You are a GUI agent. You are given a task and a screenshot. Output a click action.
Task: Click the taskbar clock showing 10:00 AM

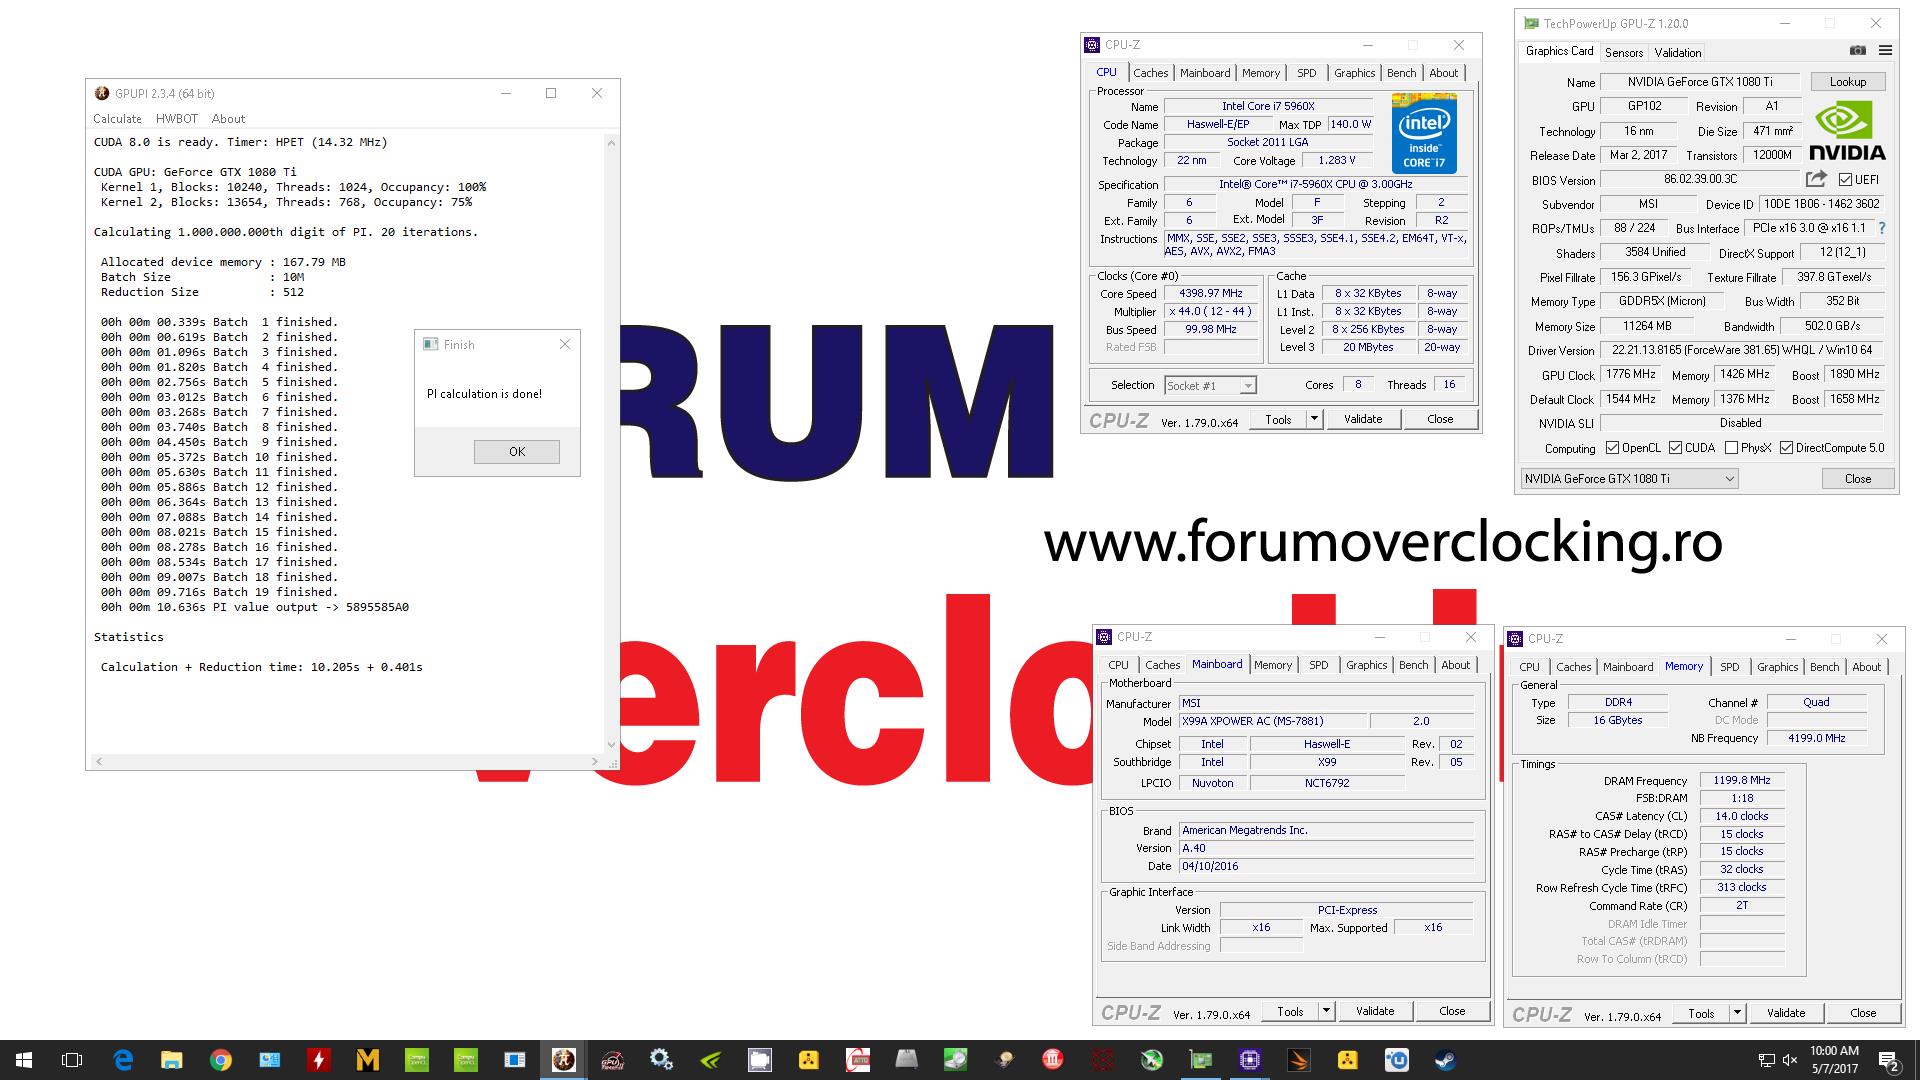[x=1834, y=1060]
